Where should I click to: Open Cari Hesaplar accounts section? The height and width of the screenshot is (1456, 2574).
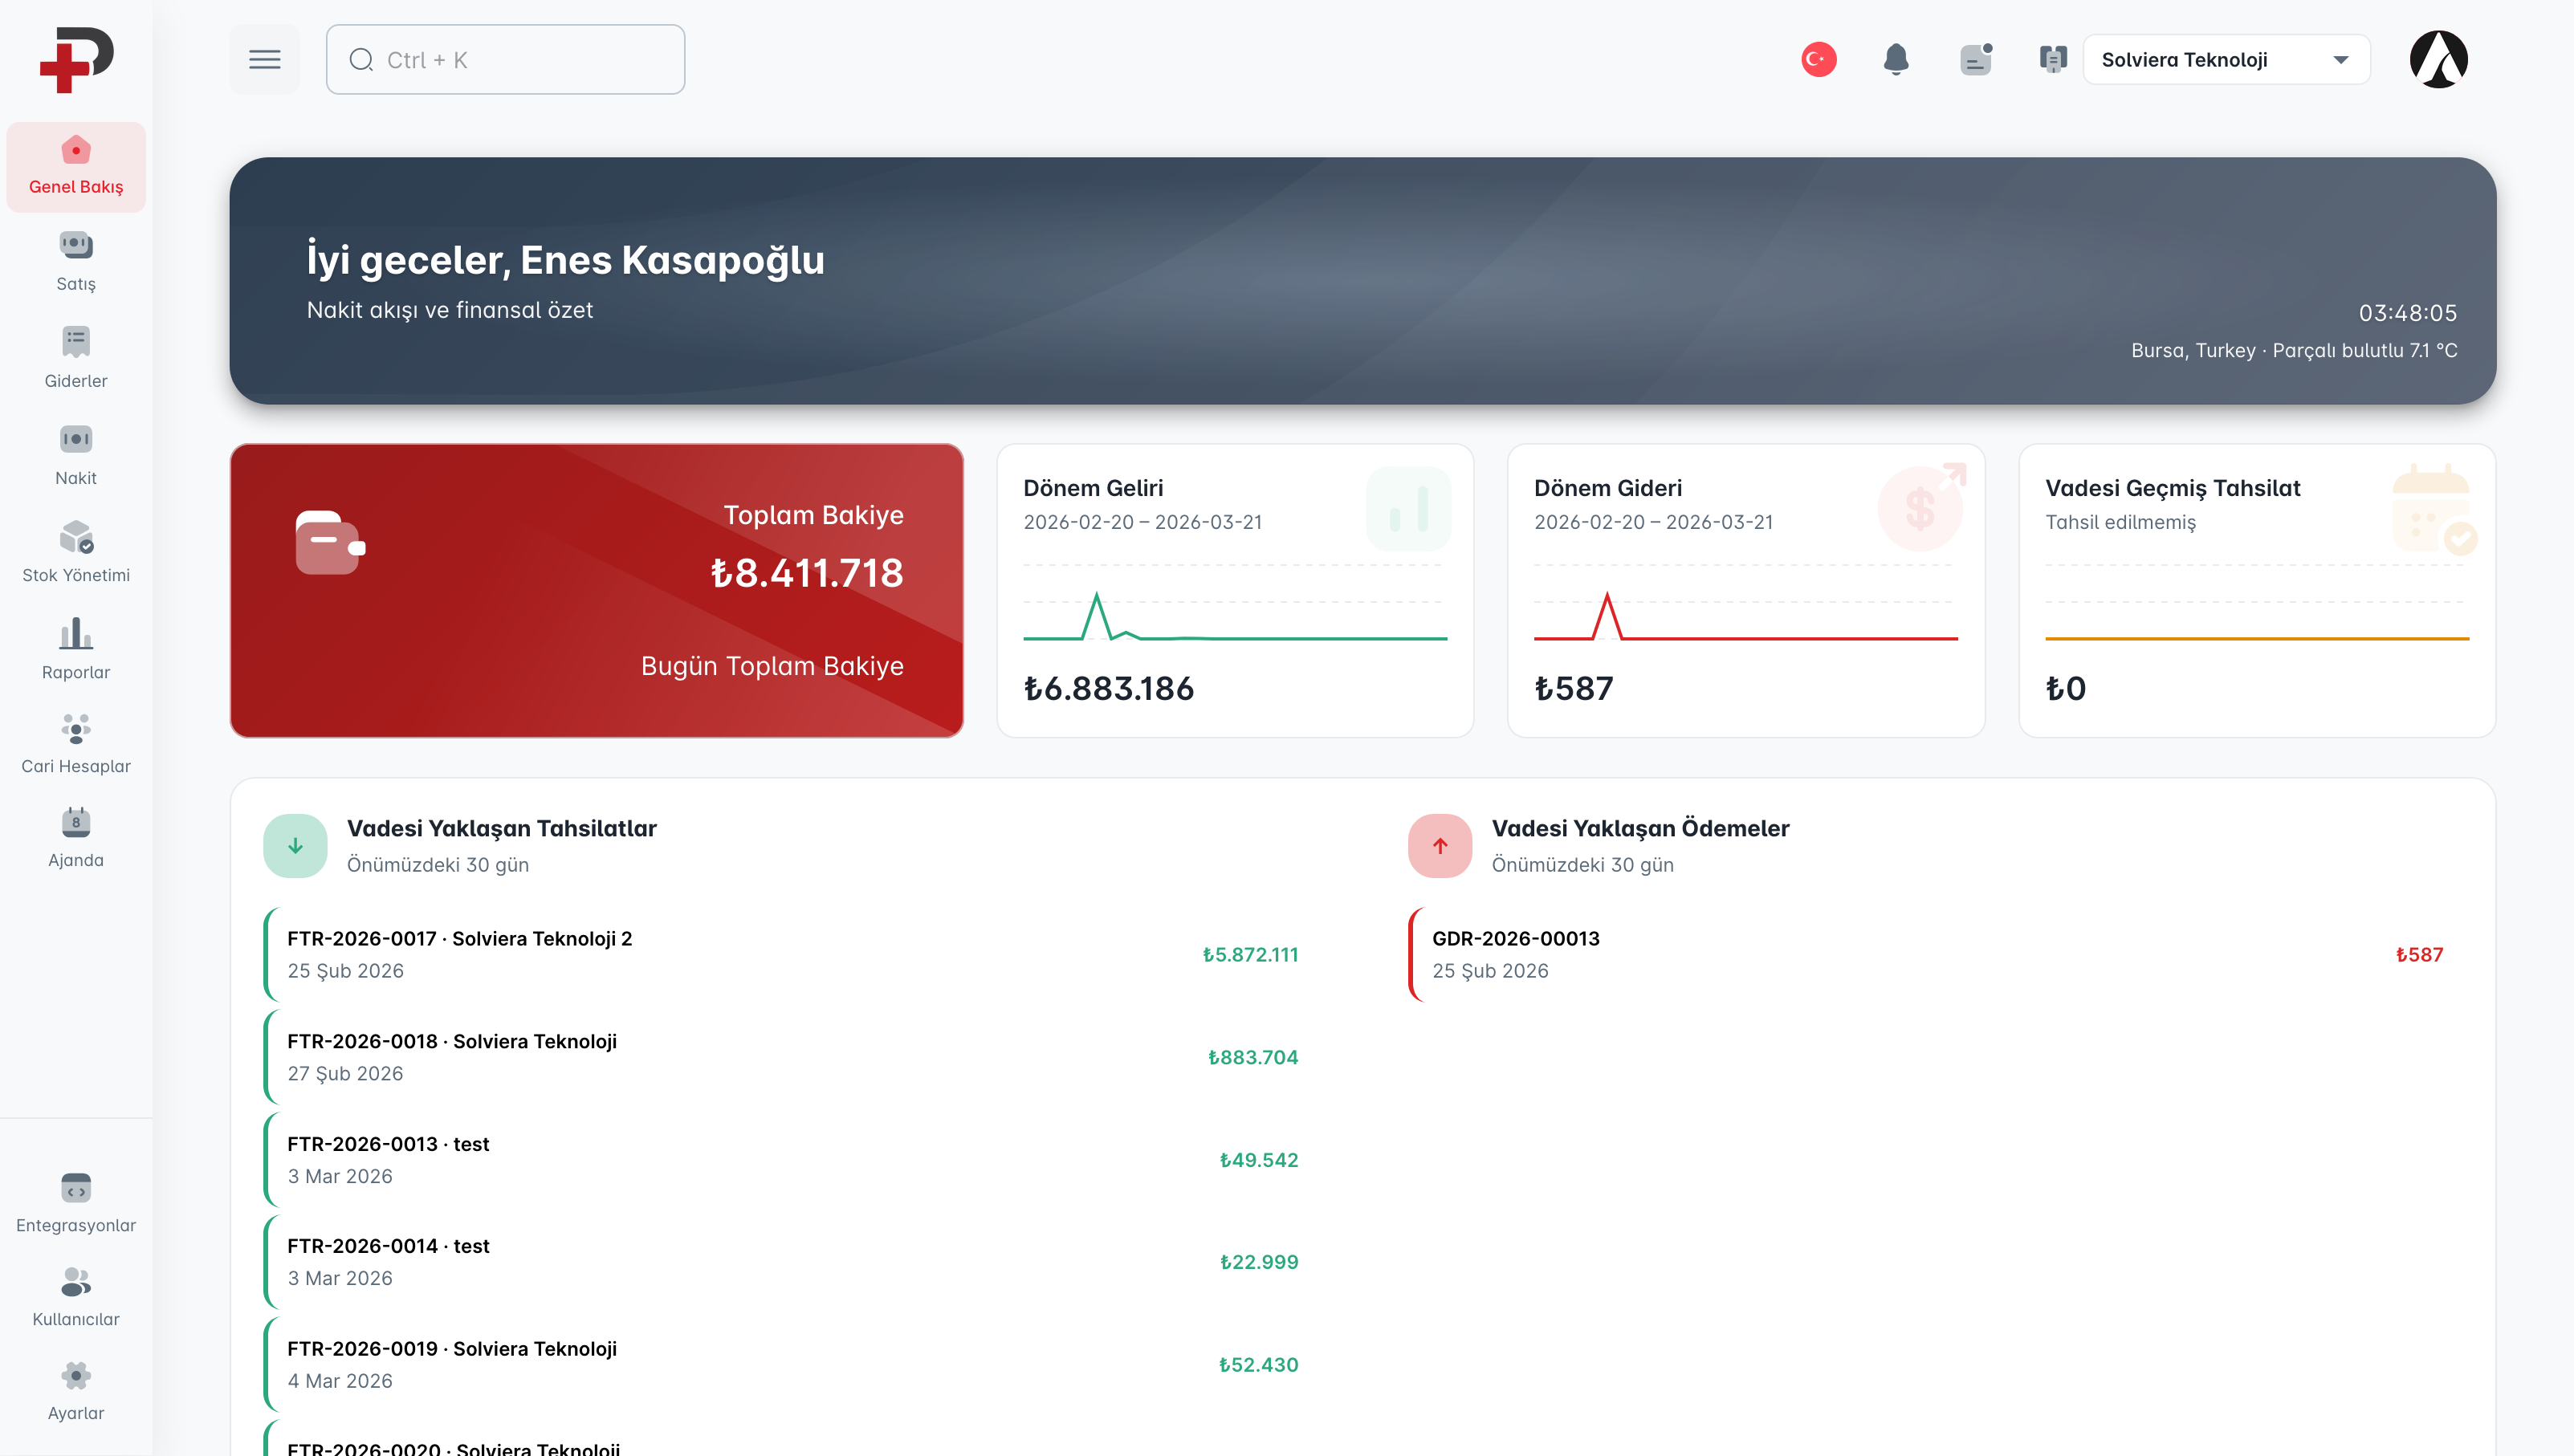(x=76, y=743)
